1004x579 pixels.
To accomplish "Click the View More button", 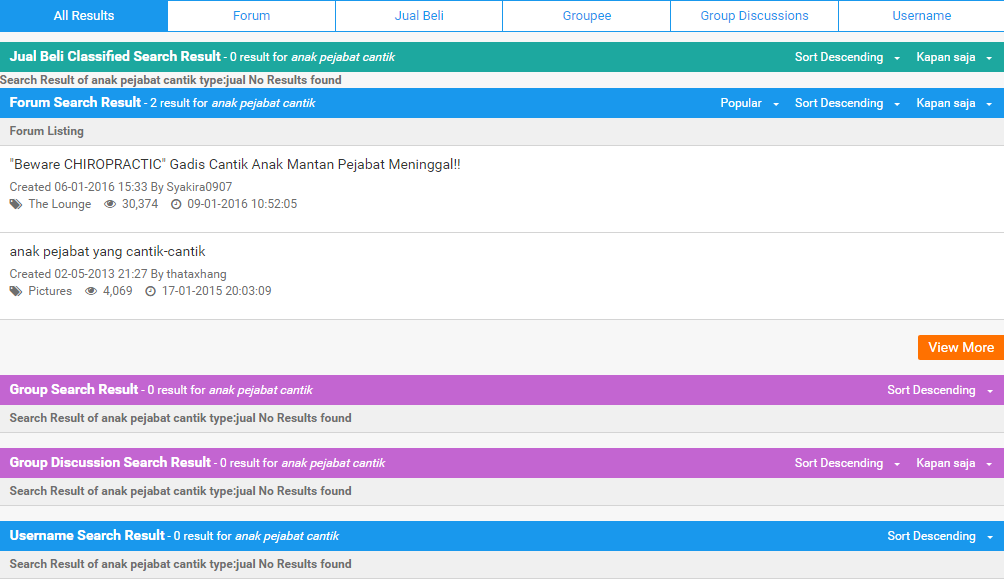I will [960, 347].
